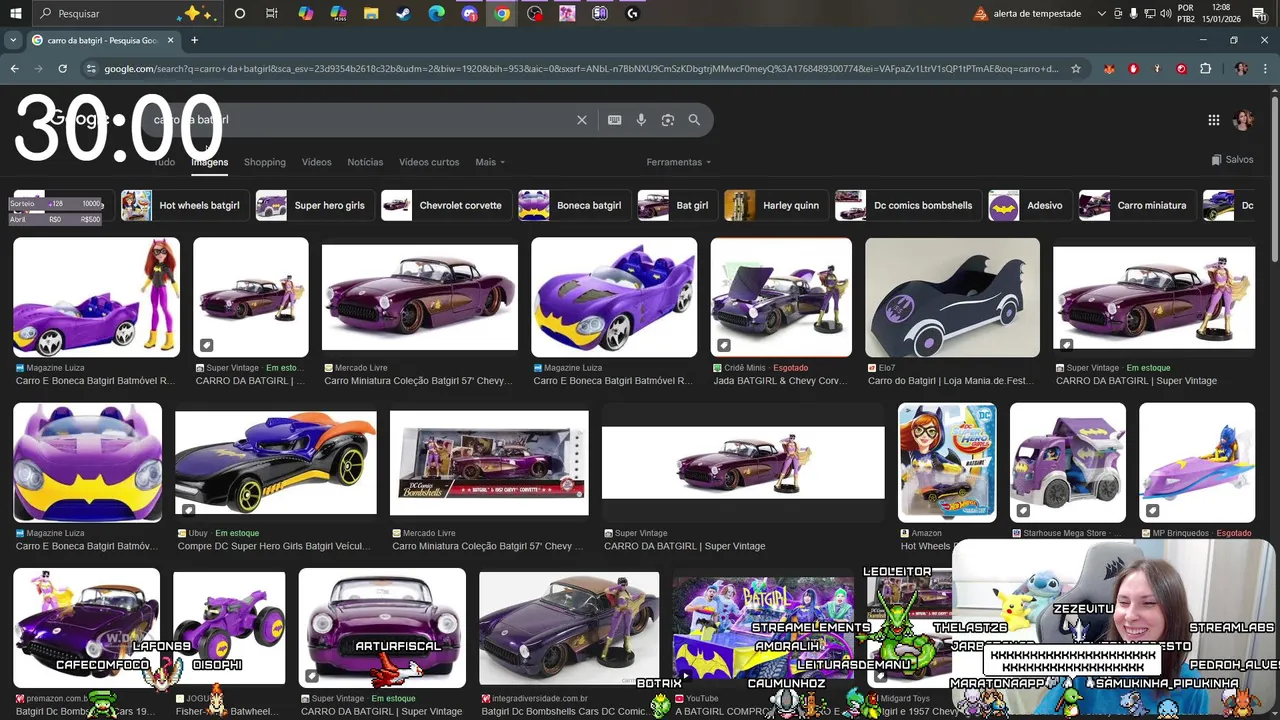1280x720 pixels.
Task: Switch to the Shopping tab
Action: coord(265,162)
